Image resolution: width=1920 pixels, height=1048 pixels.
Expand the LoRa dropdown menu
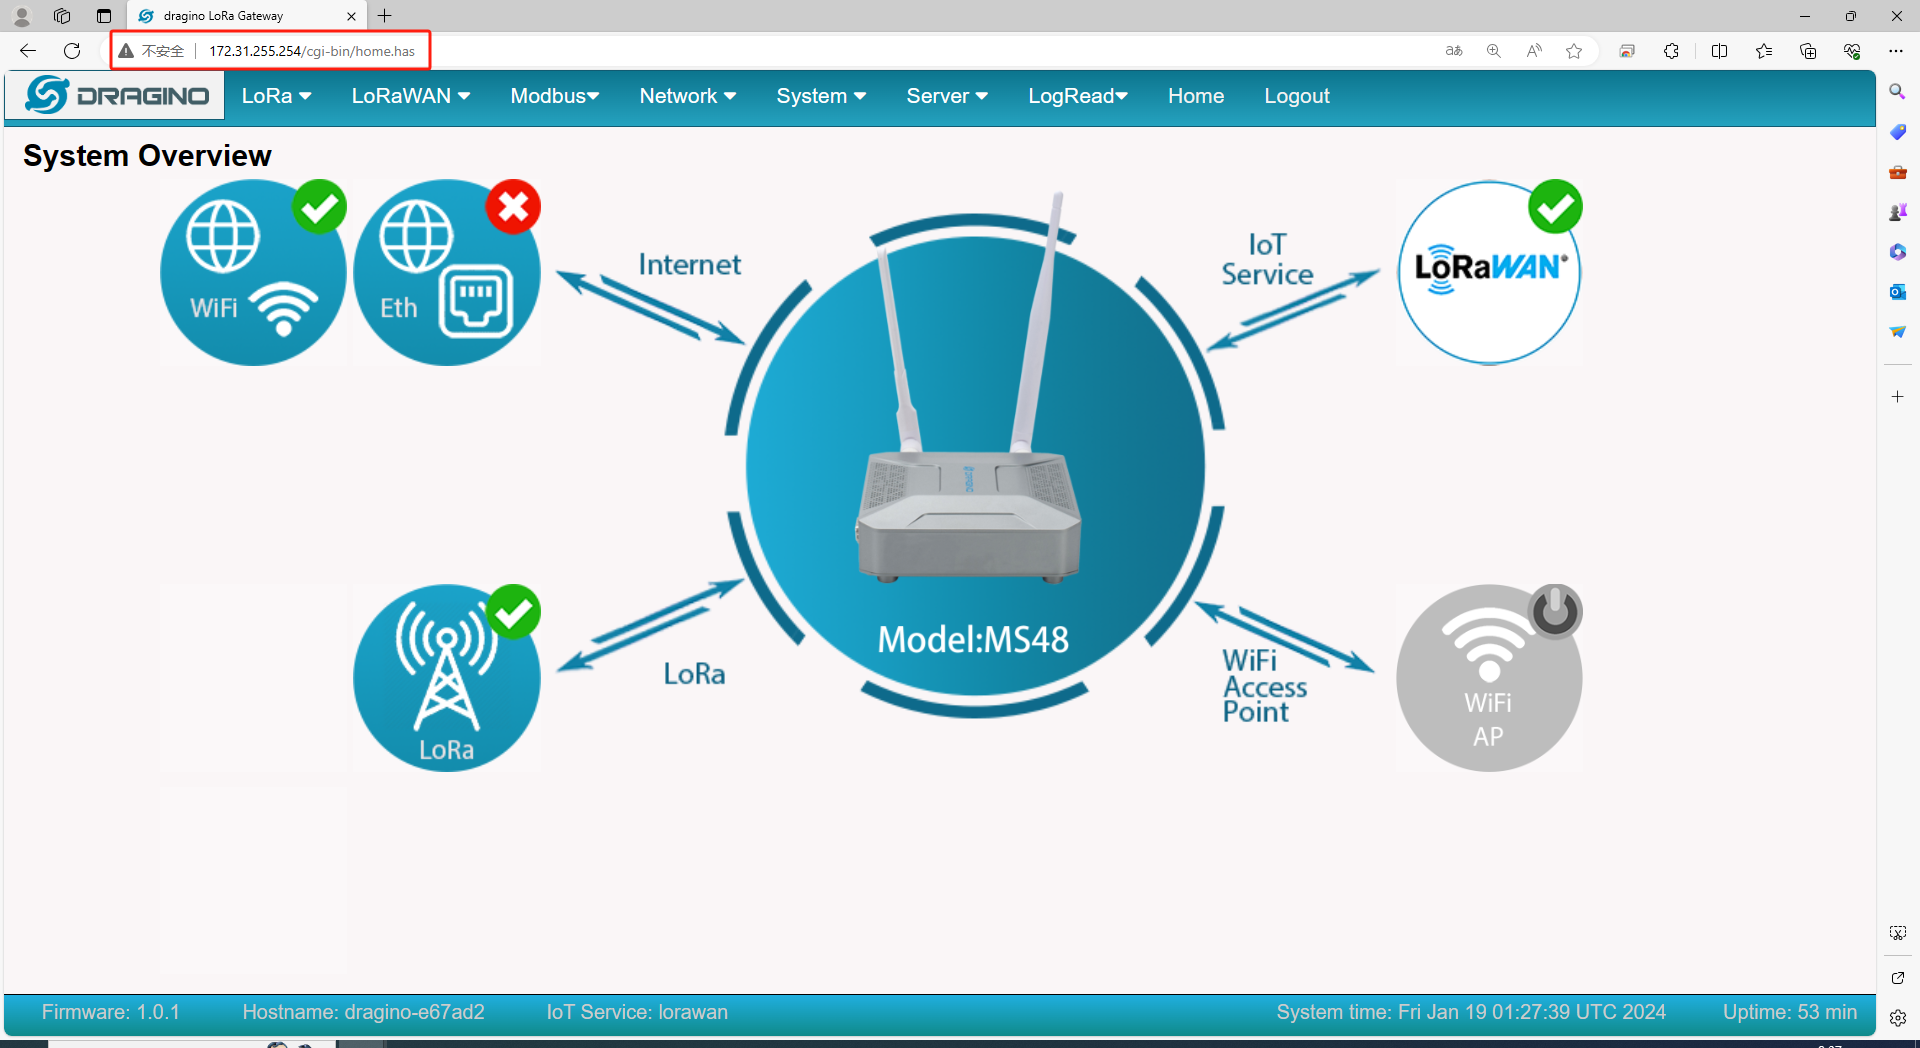point(277,96)
